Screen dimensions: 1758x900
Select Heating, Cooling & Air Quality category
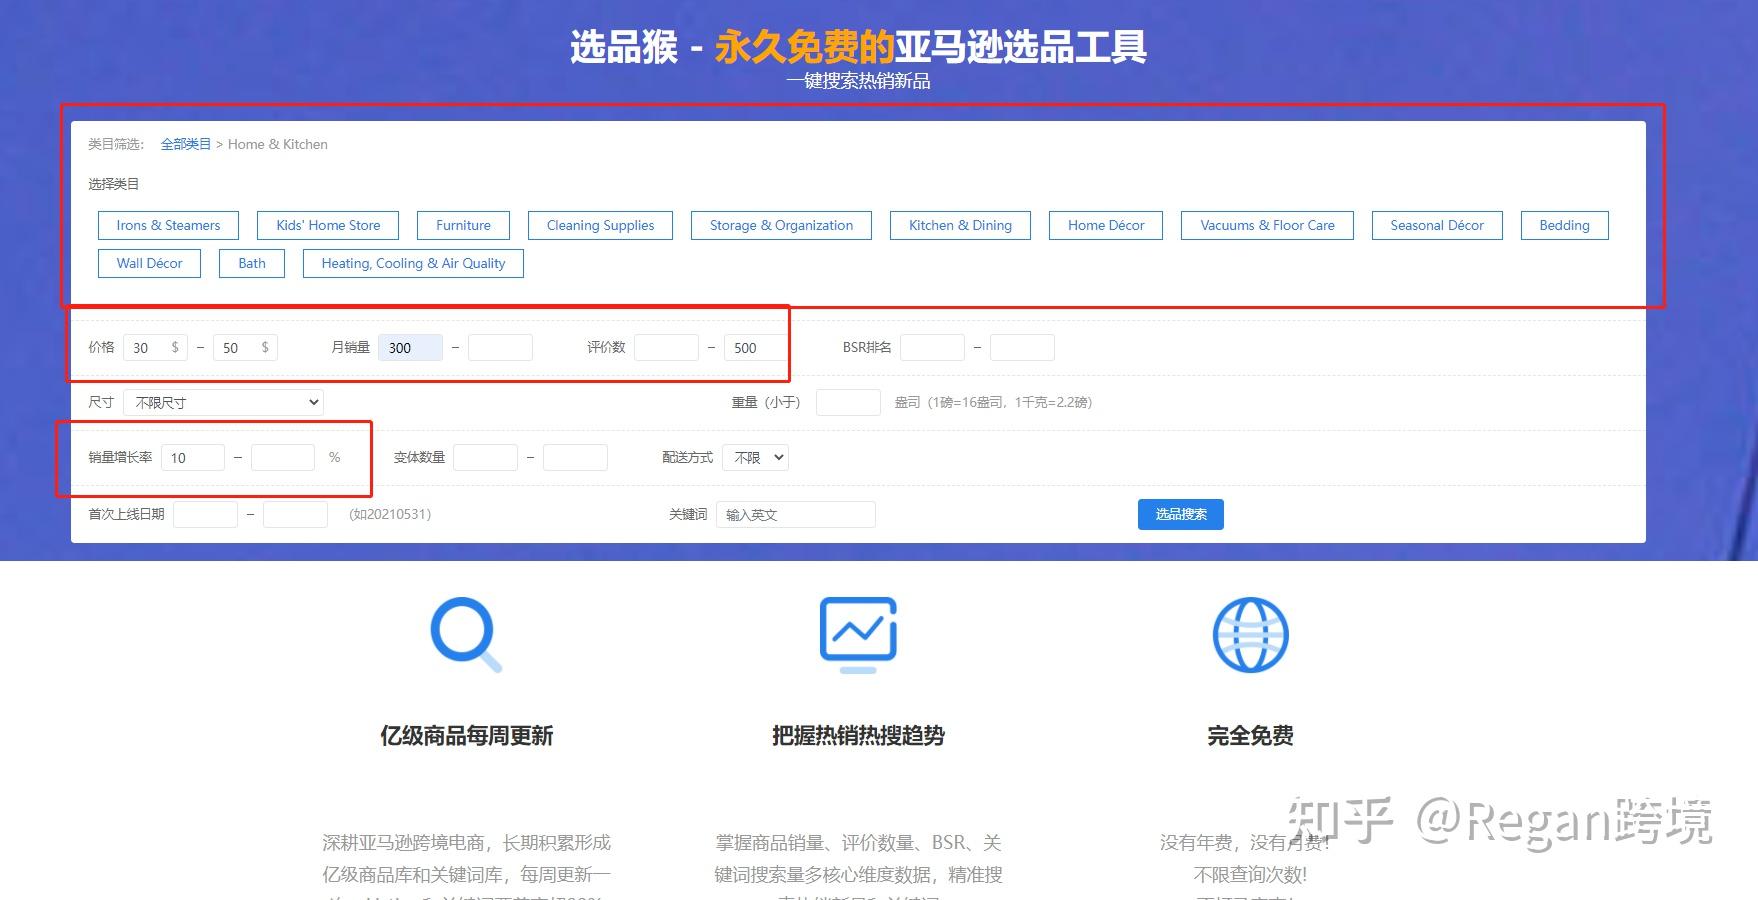point(413,263)
